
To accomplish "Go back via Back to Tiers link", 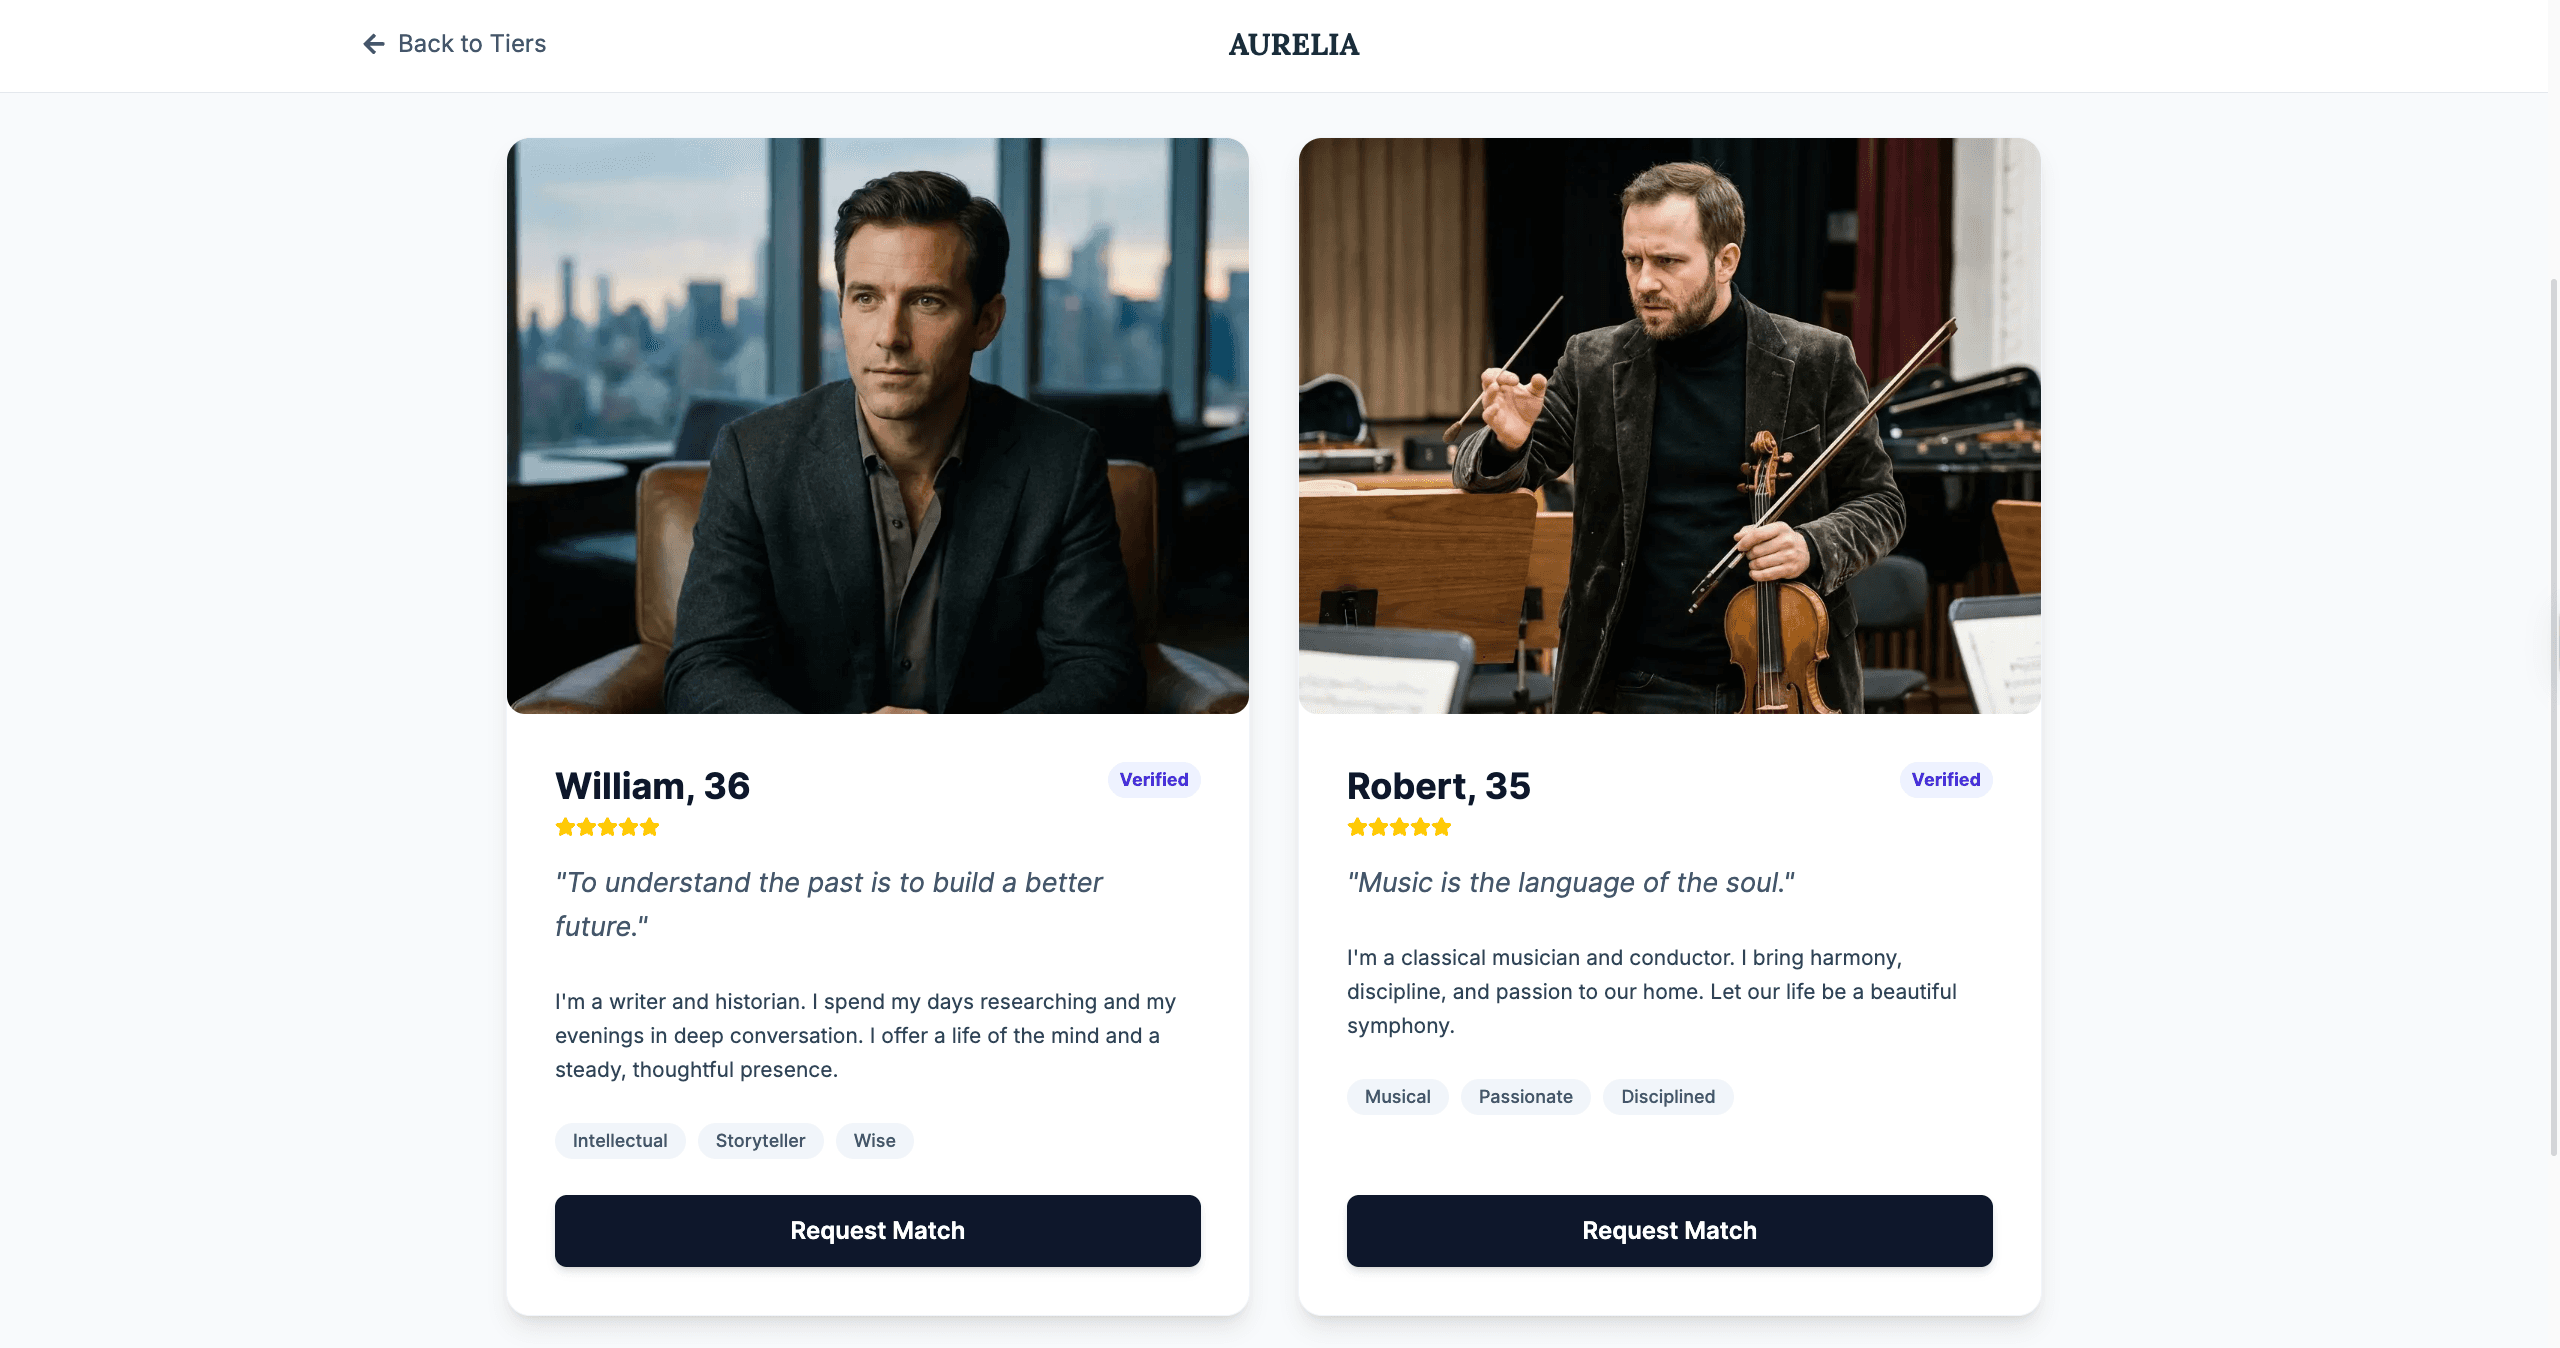I will click(471, 44).
